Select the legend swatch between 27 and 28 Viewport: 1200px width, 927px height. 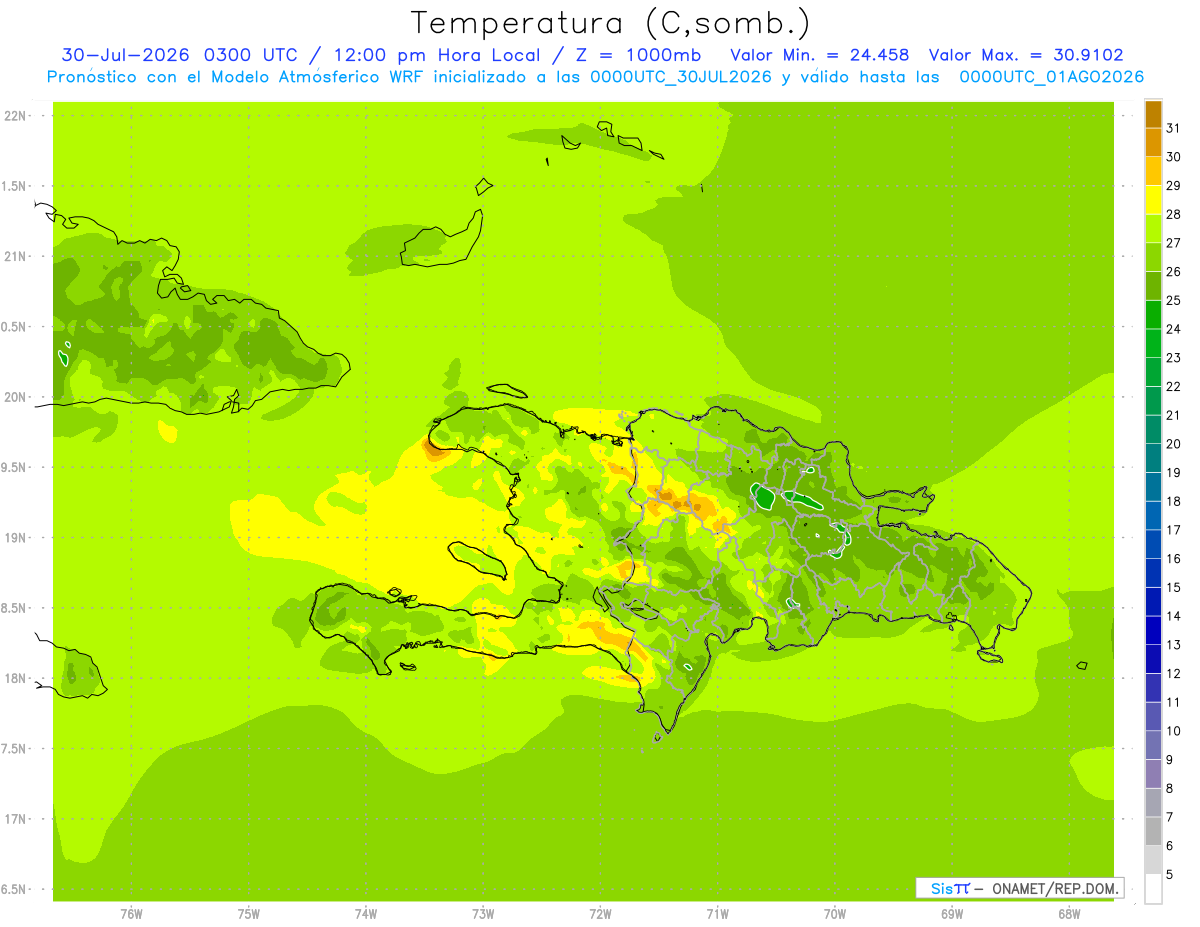pyautogui.click(x=1153, y=229)
